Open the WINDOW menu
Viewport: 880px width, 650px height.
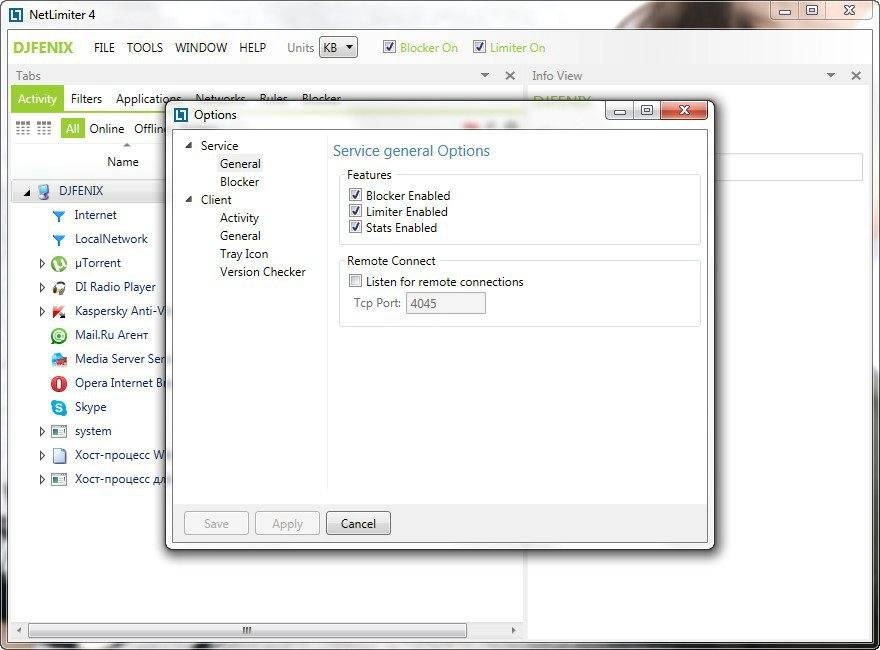[x=201, y=48]
